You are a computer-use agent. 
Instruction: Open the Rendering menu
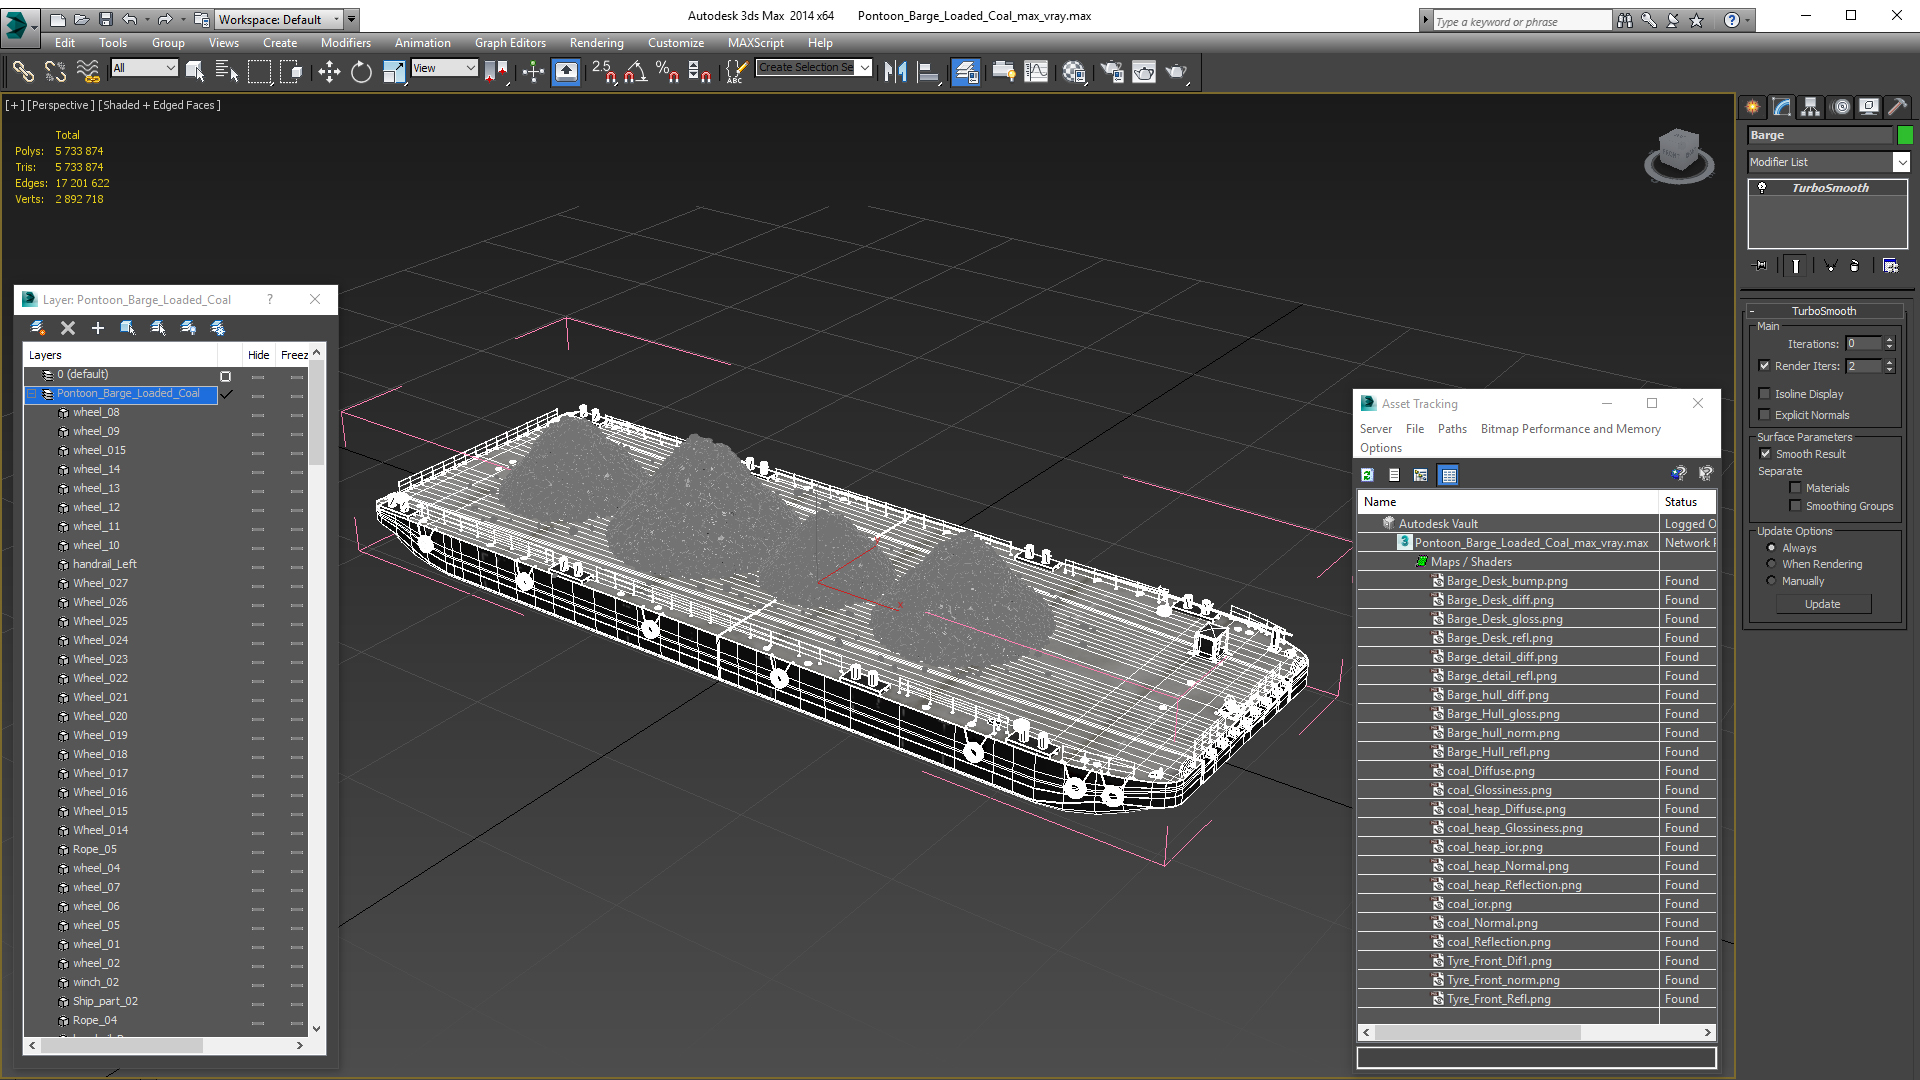click(x=596, y=43)
